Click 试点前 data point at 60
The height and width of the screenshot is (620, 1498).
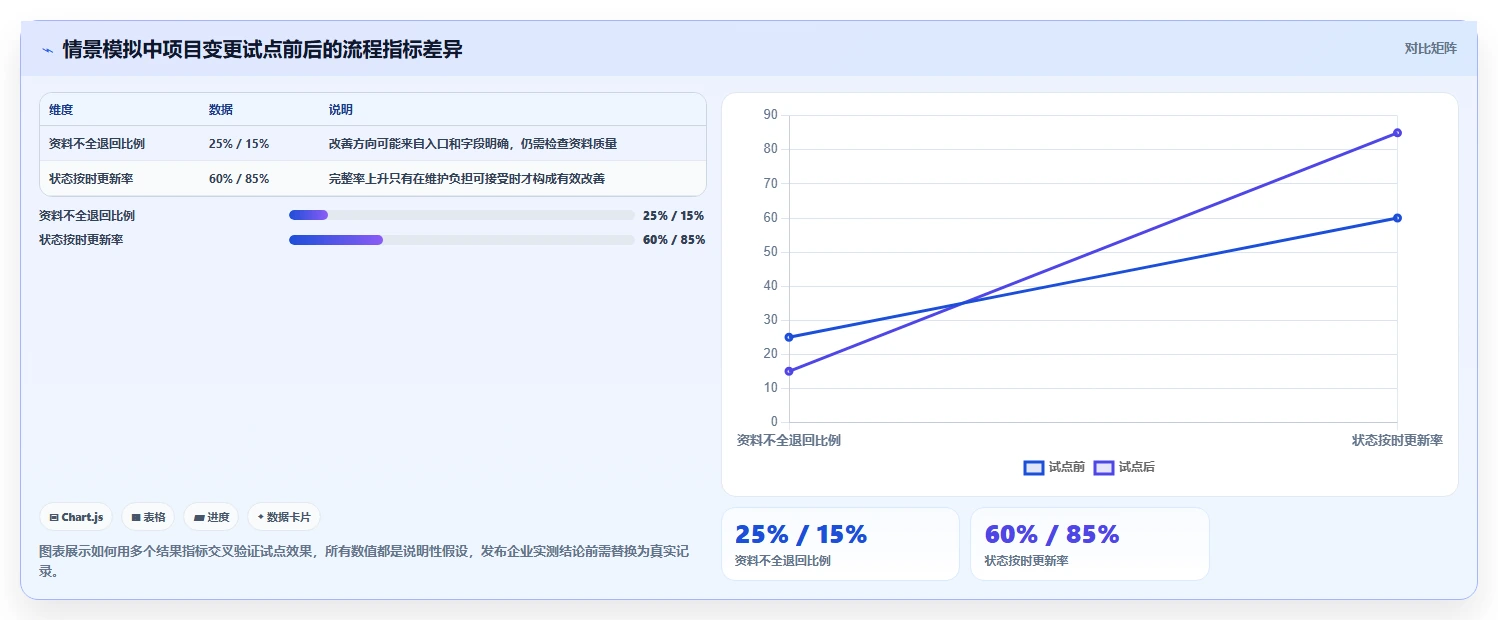pyautogui.click(x=1397, y=218)
